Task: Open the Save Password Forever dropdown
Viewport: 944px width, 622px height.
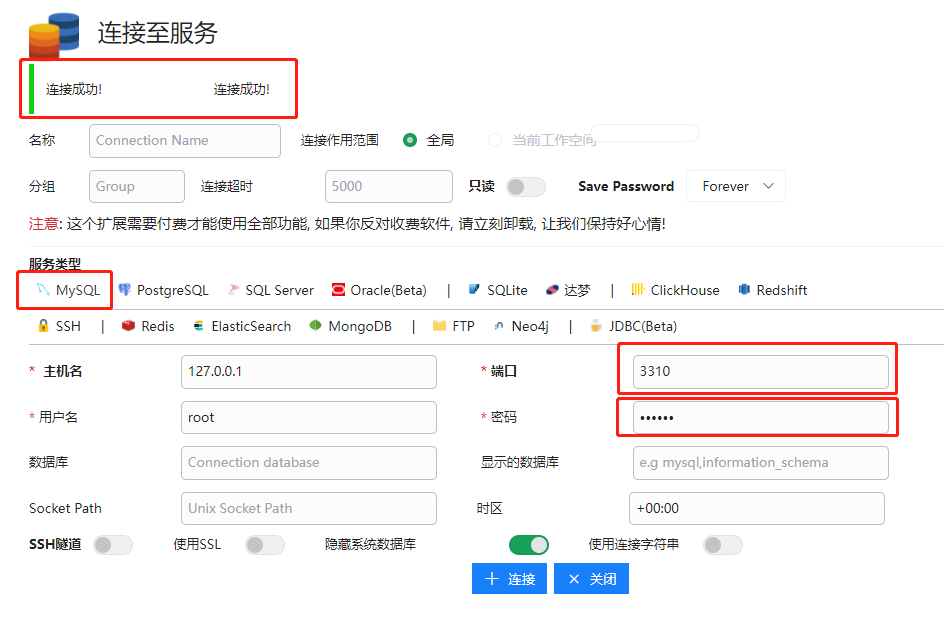Action: point(736,186)
